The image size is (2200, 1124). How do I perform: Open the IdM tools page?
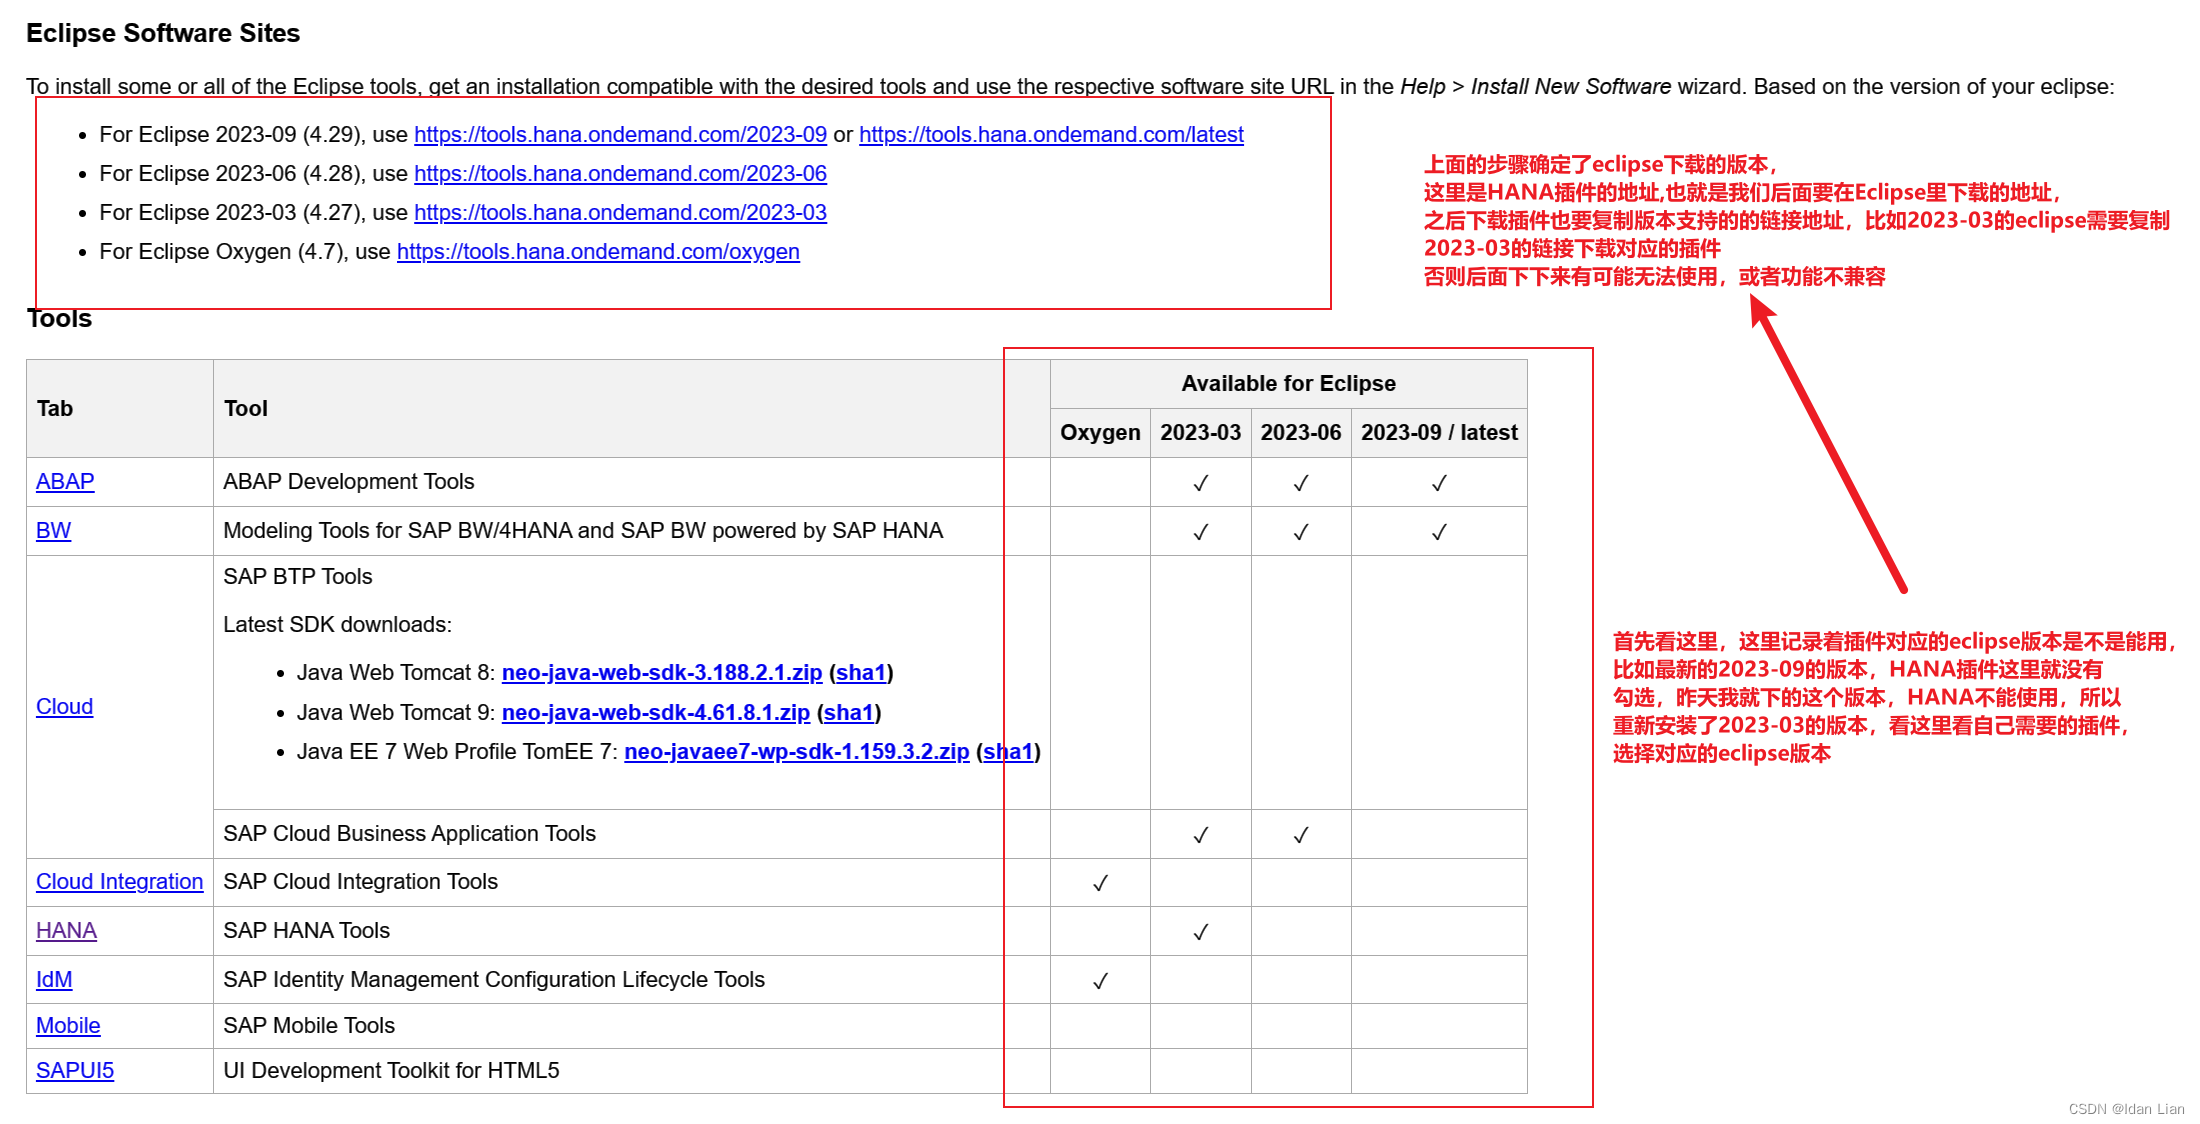(x=53, y=979)
